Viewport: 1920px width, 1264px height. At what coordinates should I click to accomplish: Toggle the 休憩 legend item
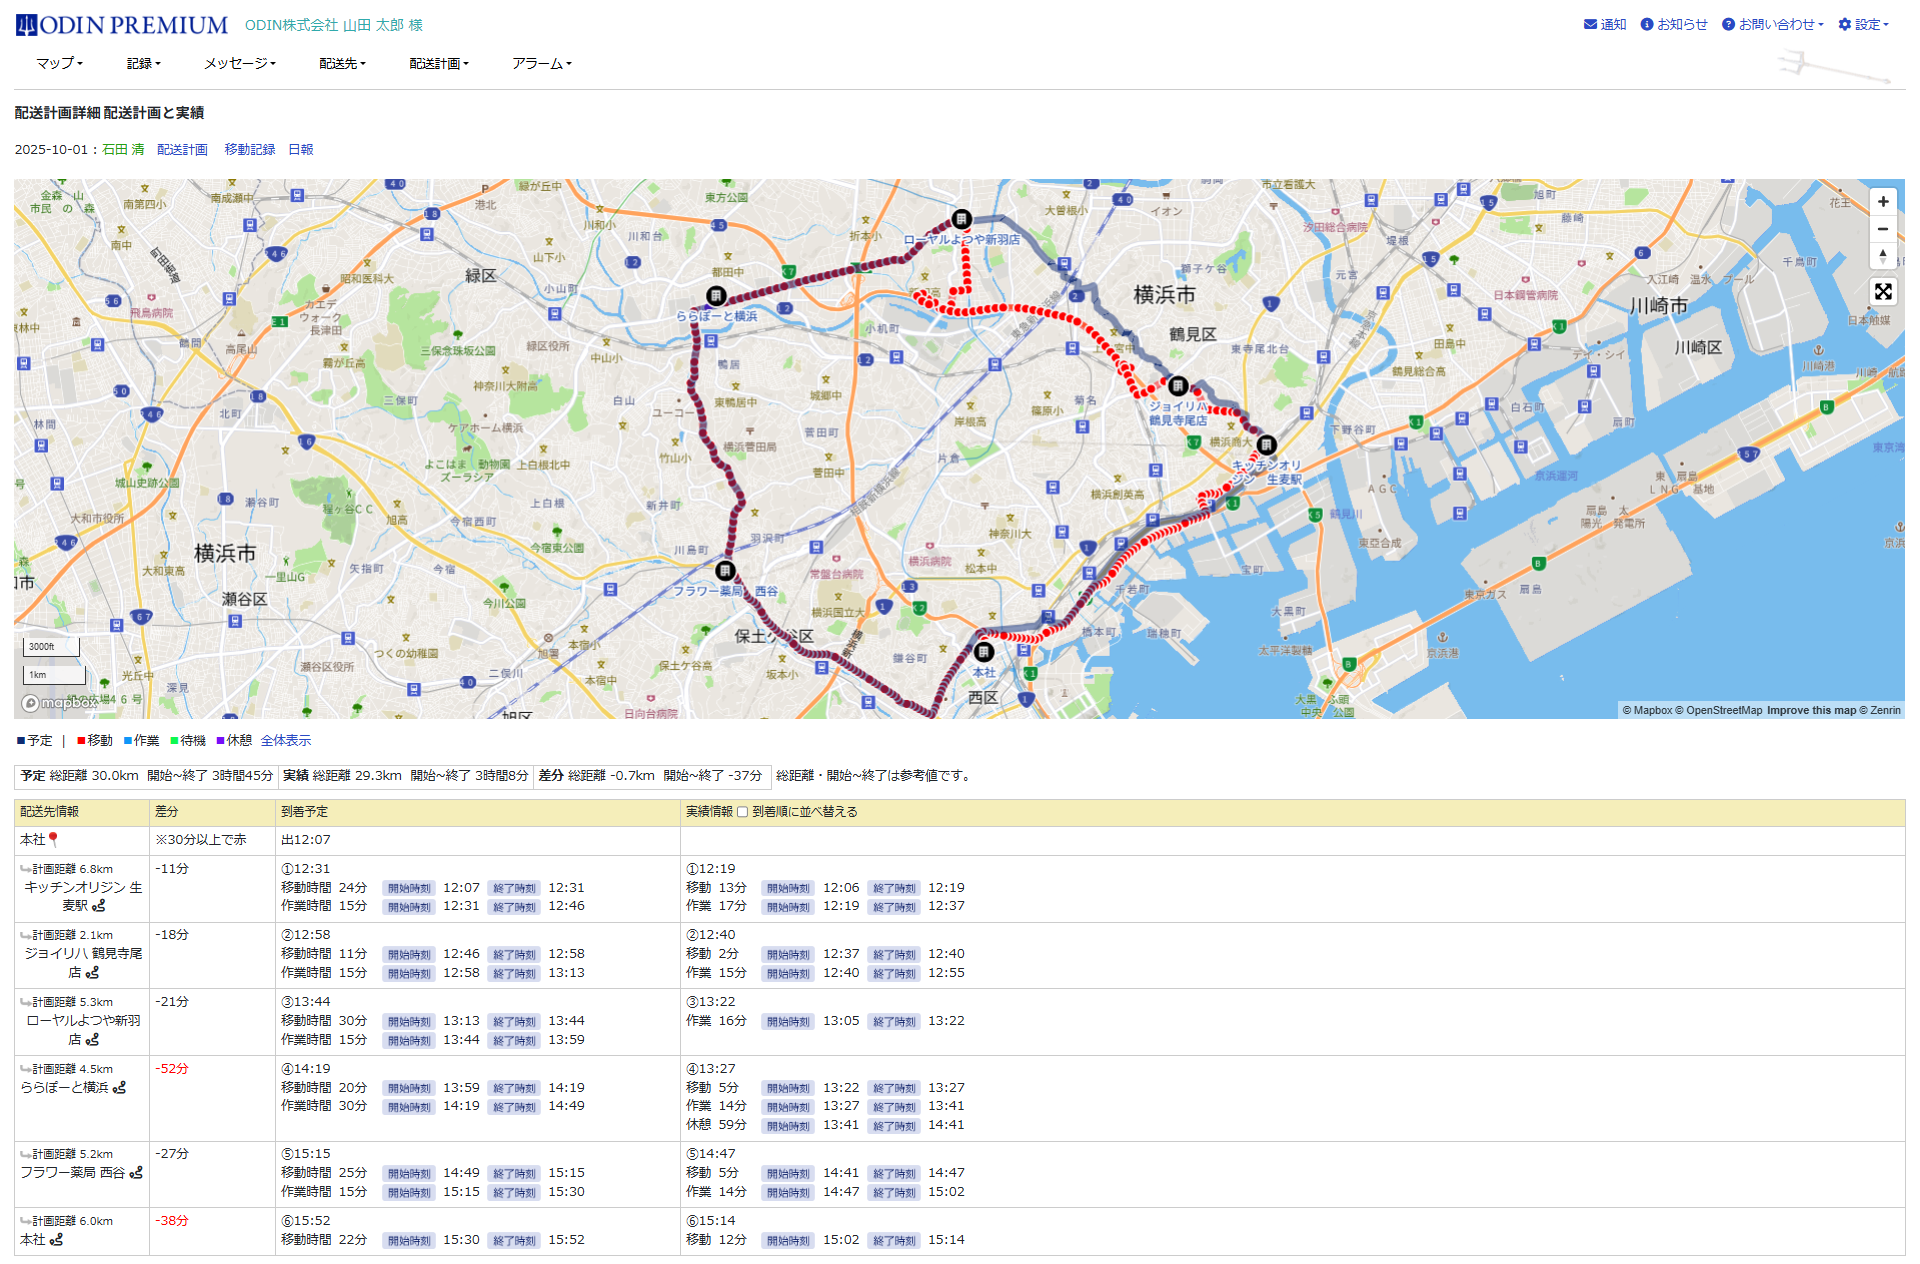(234, 741)
